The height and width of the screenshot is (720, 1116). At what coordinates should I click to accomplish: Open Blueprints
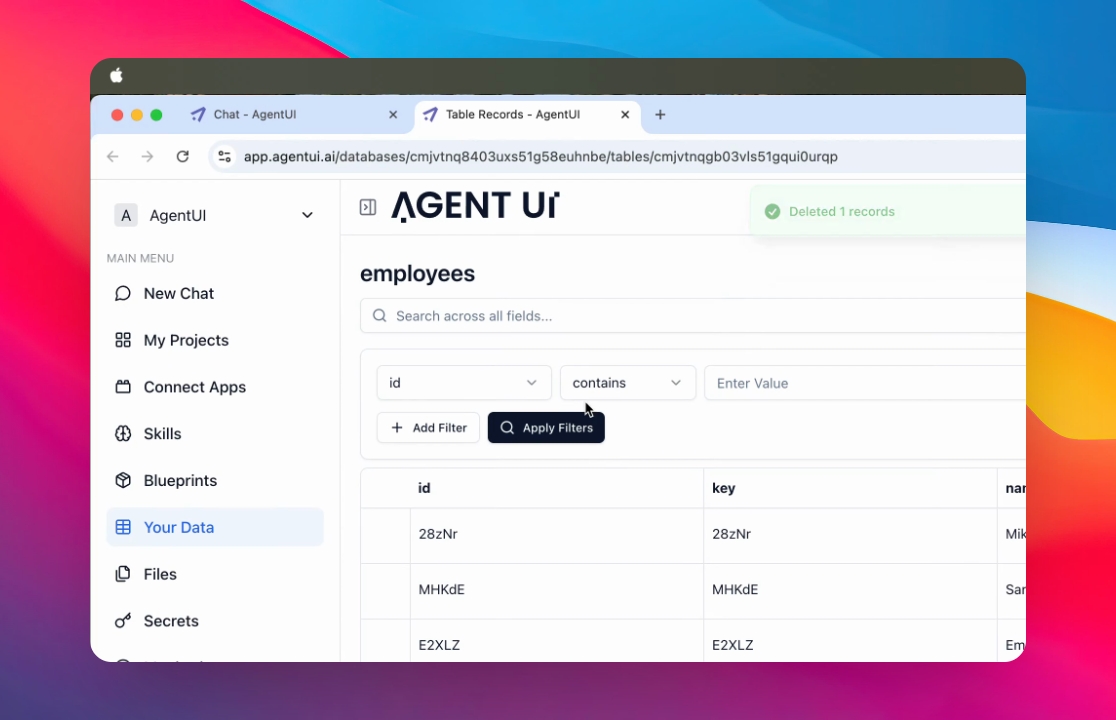215,481
